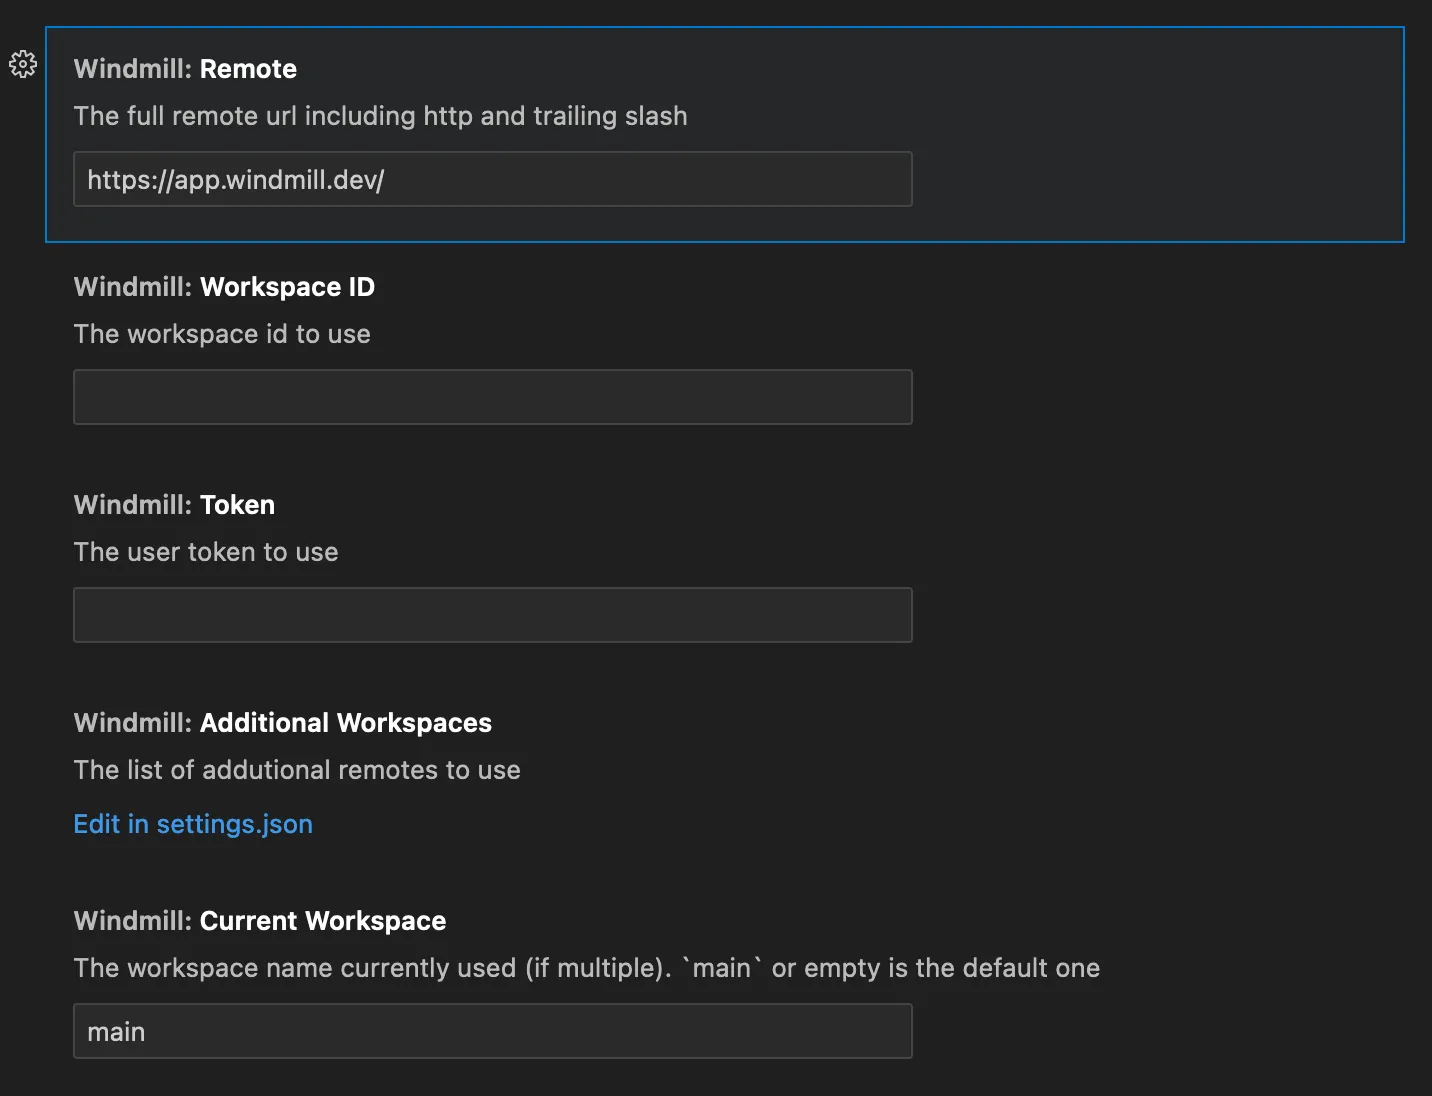Click the Windmill: Remote setting title

click(185, 69)
